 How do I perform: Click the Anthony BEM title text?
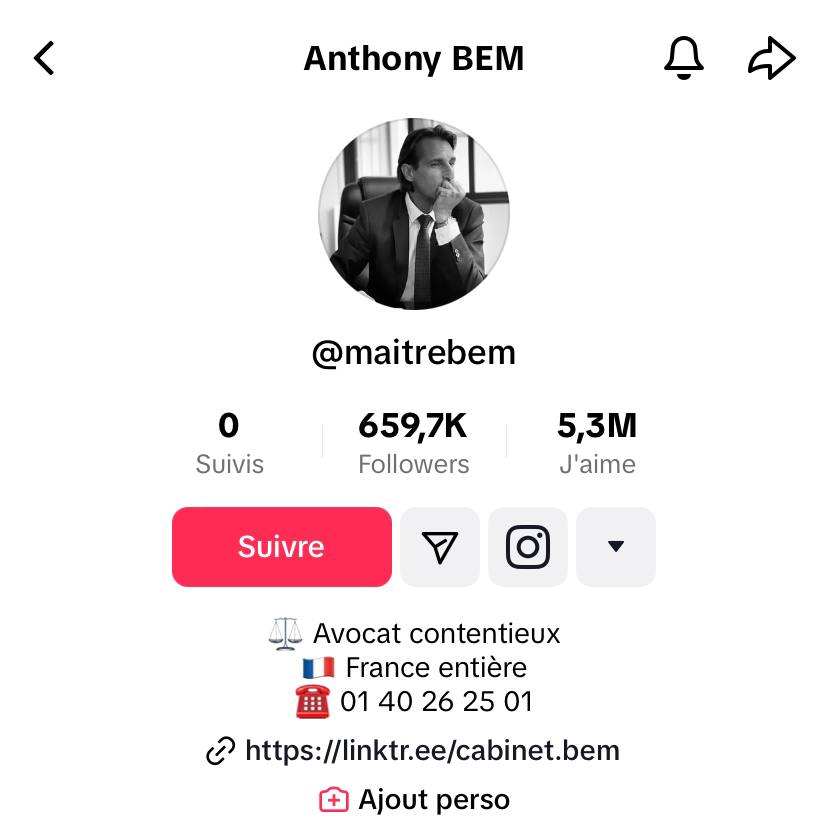[414, 58]
